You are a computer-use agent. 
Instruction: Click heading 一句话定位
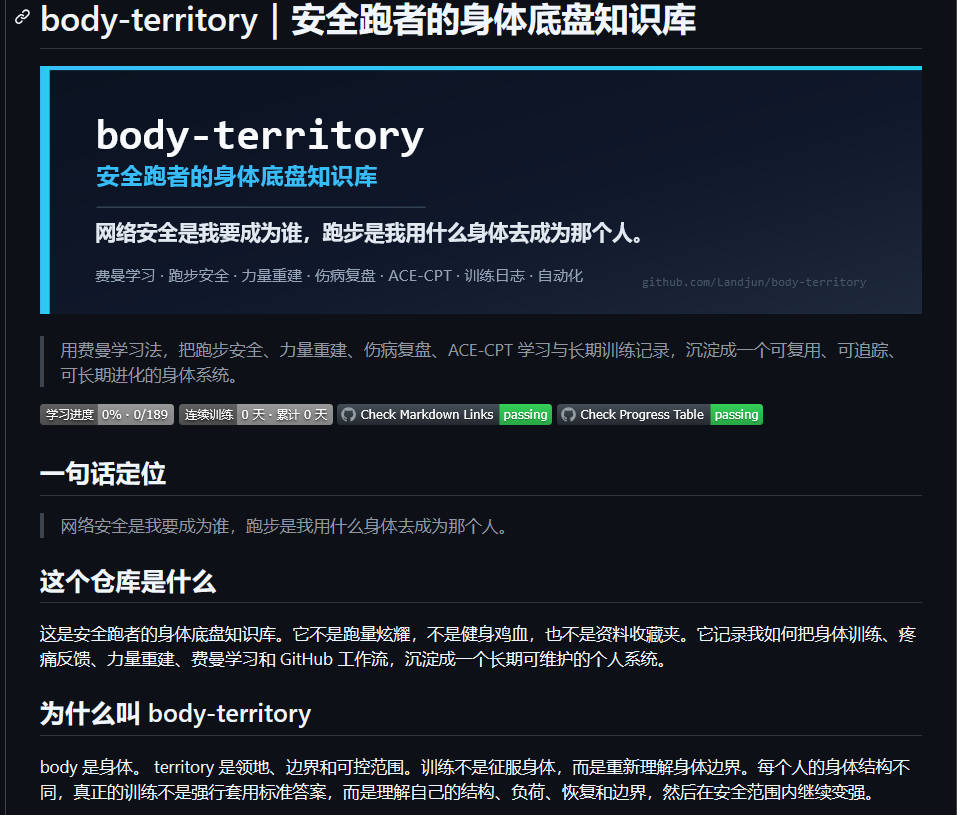point(103,473)
